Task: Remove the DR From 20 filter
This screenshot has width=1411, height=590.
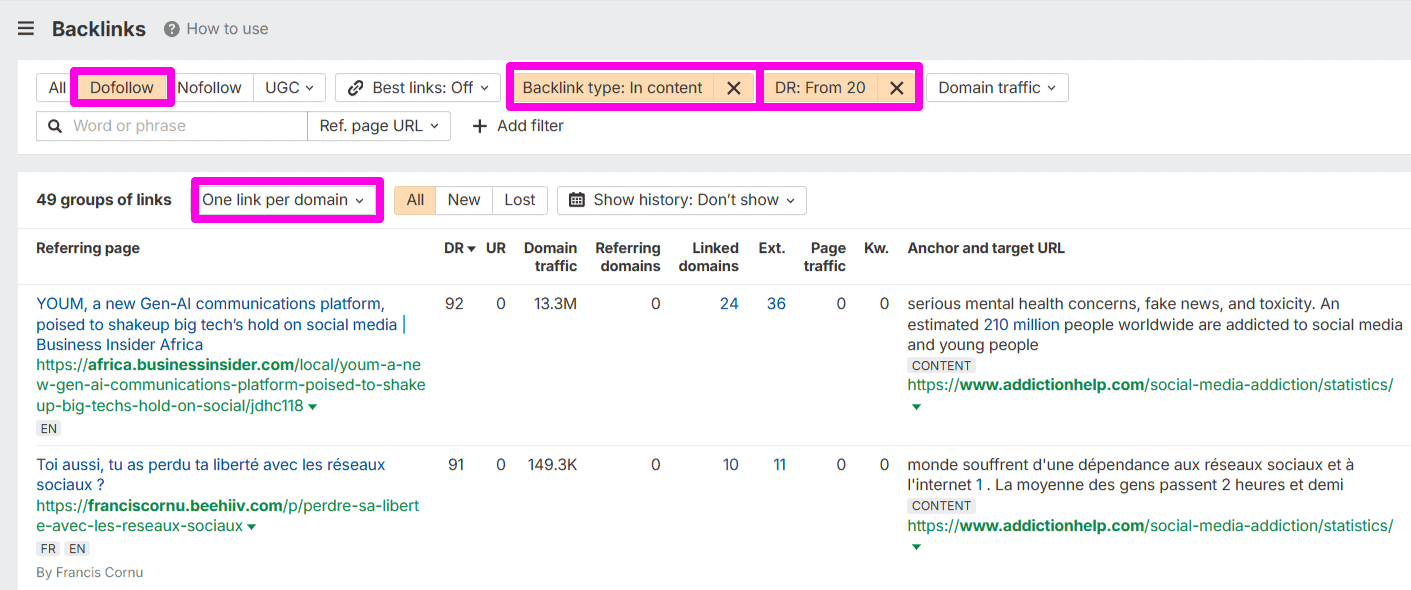Action: point(896,87)
